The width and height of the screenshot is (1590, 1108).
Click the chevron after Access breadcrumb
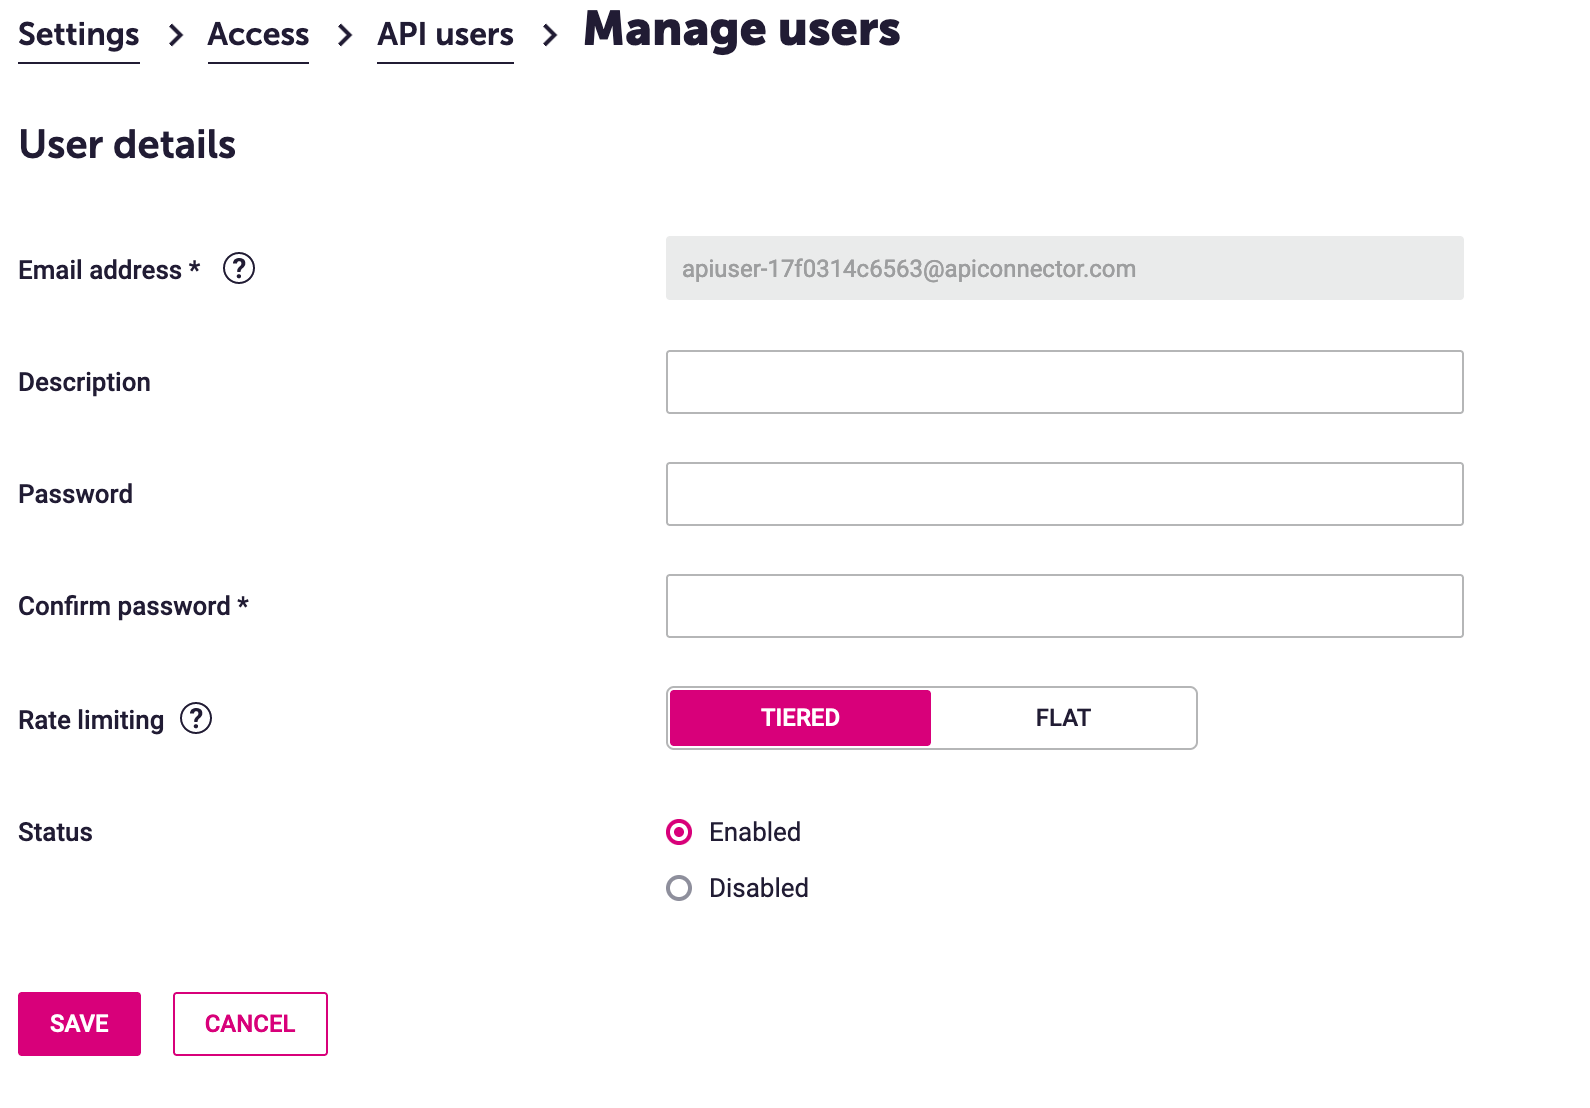click(x=345, y=35)
